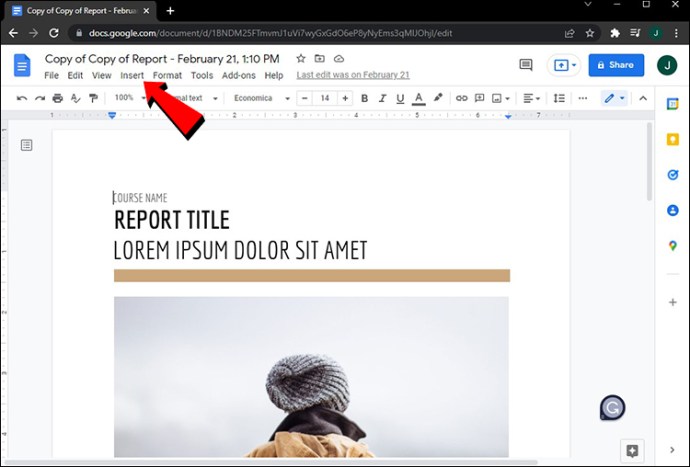Open the highlight color tool
Image resolution: width=690 pixels, height=467 pixels.
438,98
